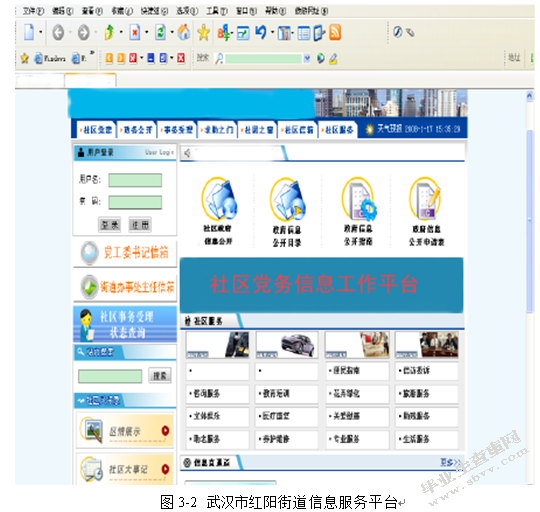540x512 pixels.
Task: Expand the links bar chevron overflow
Action: [x=92, y=53]
